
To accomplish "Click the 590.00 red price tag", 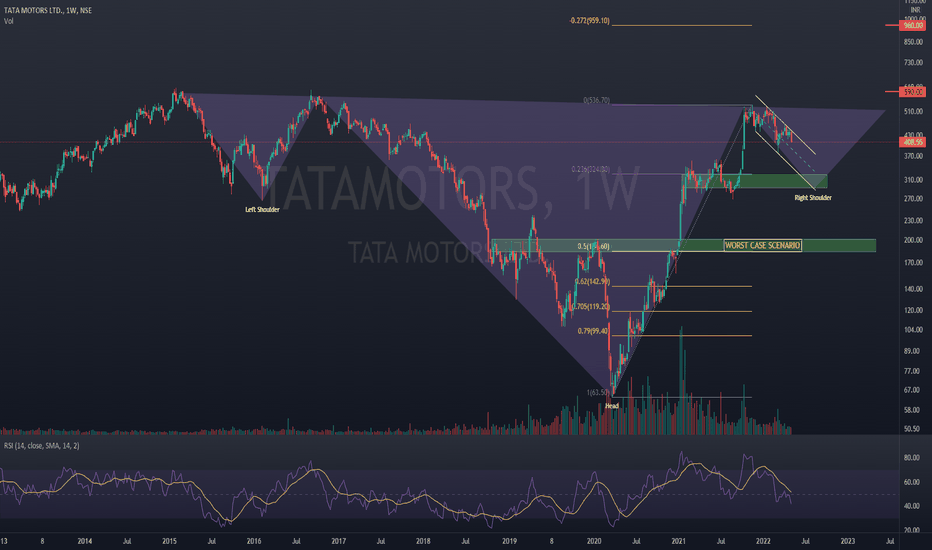I will coord(913,92).
